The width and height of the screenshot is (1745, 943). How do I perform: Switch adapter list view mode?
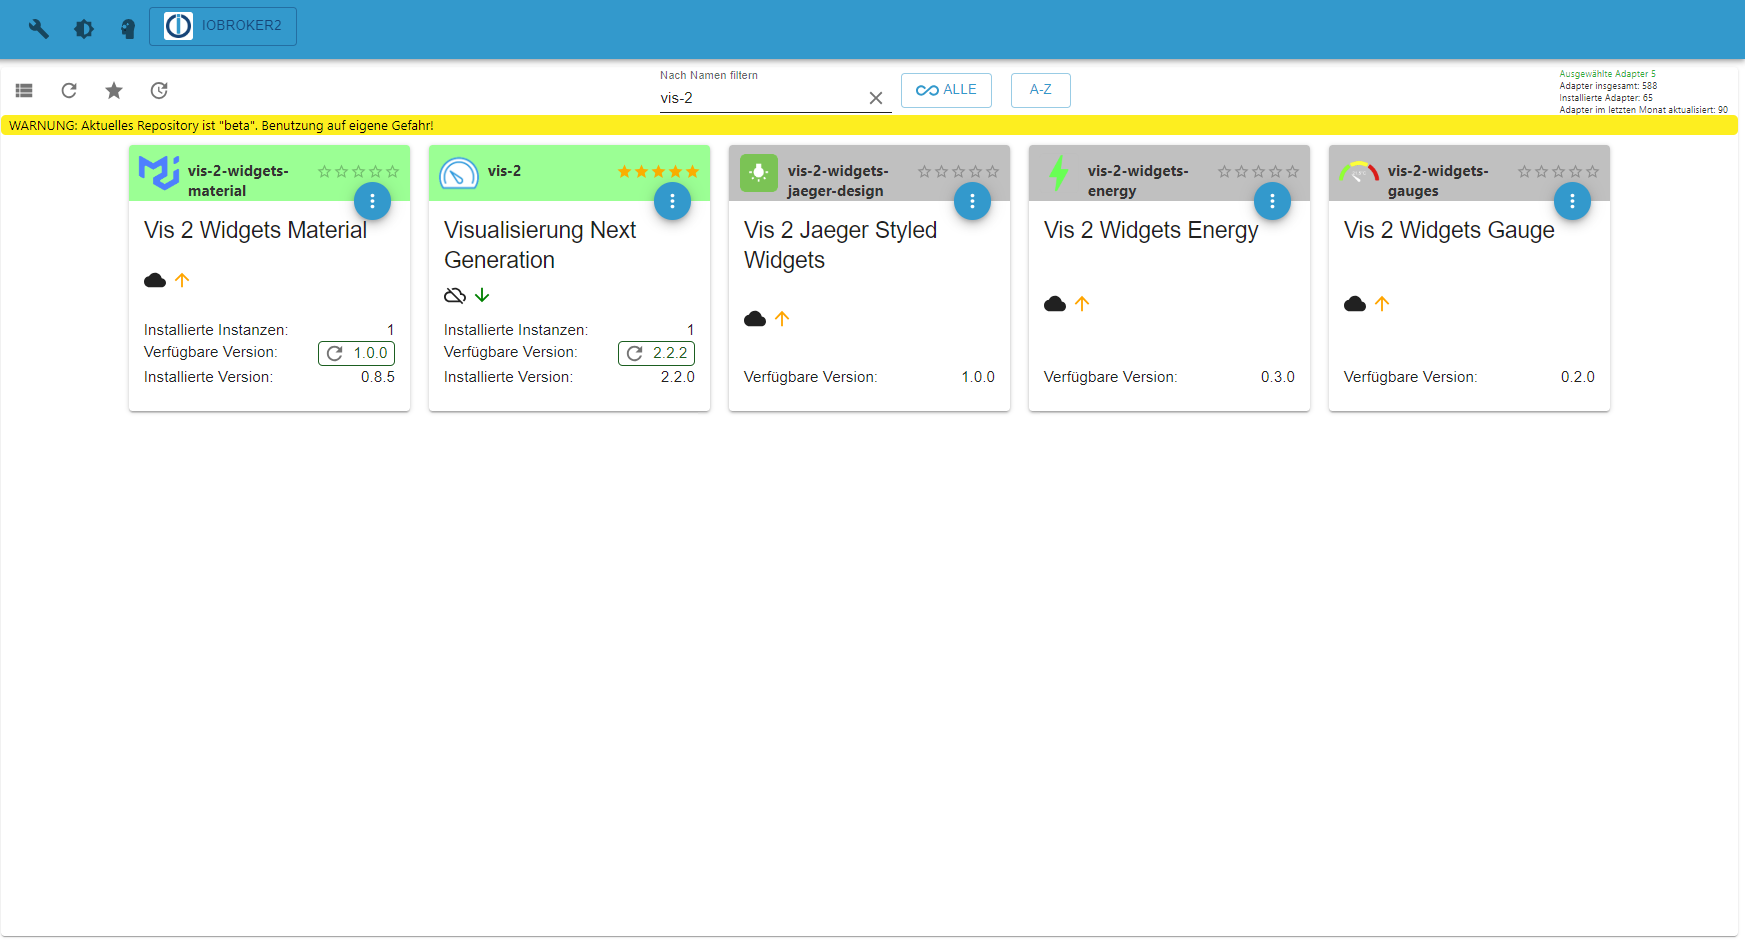click(x=24, y=90)
